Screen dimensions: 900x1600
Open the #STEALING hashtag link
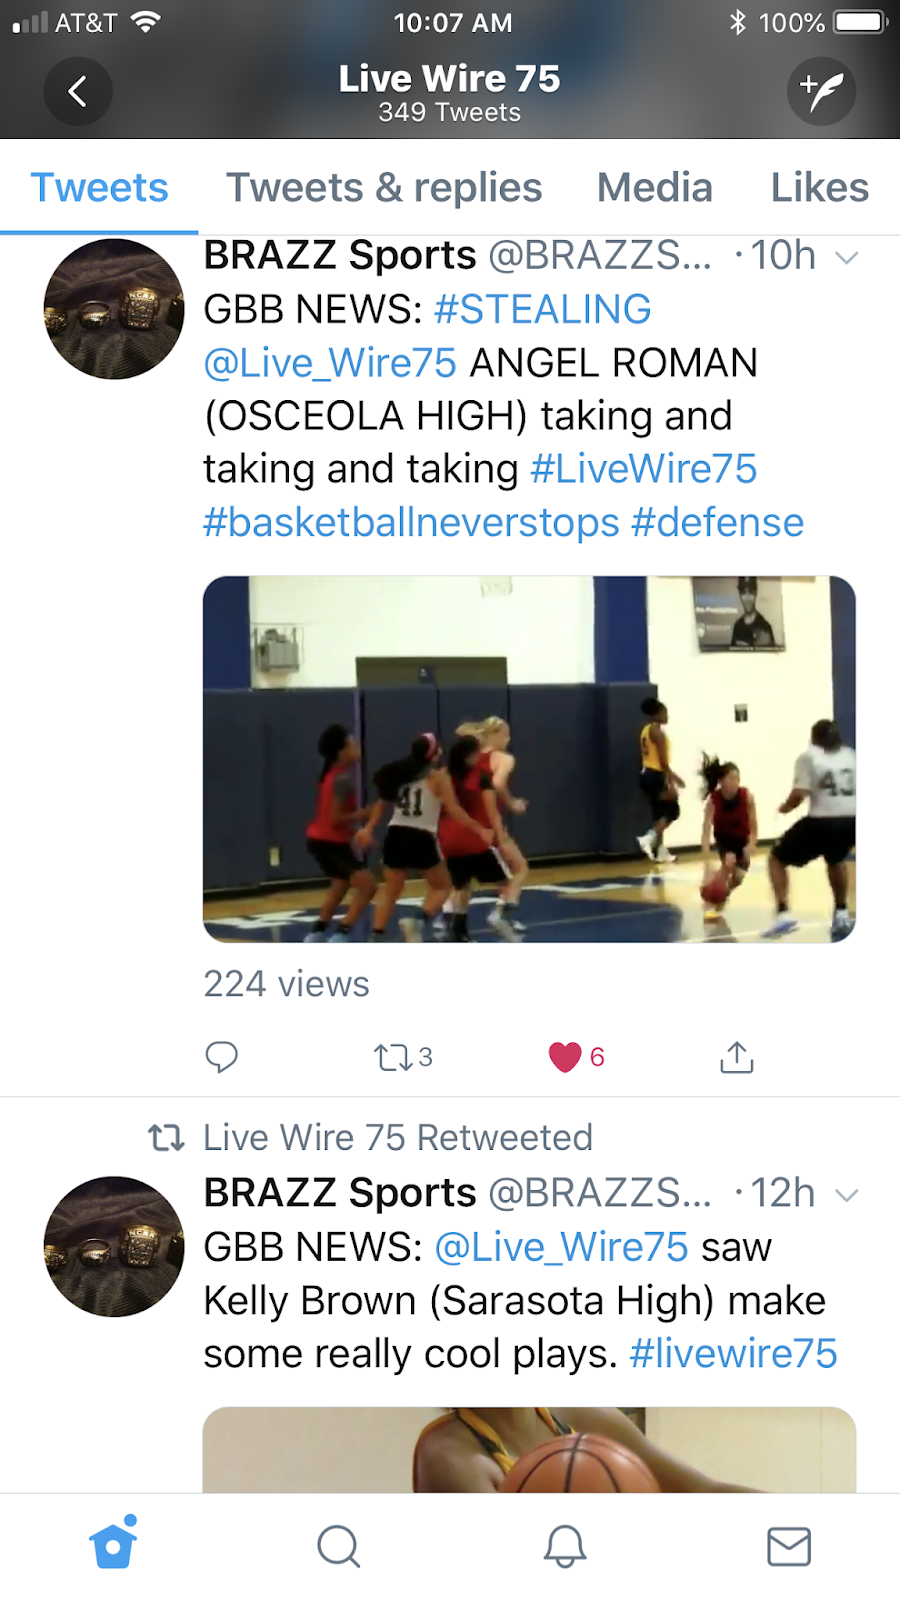pyautogui.click(x=543, y=310)
